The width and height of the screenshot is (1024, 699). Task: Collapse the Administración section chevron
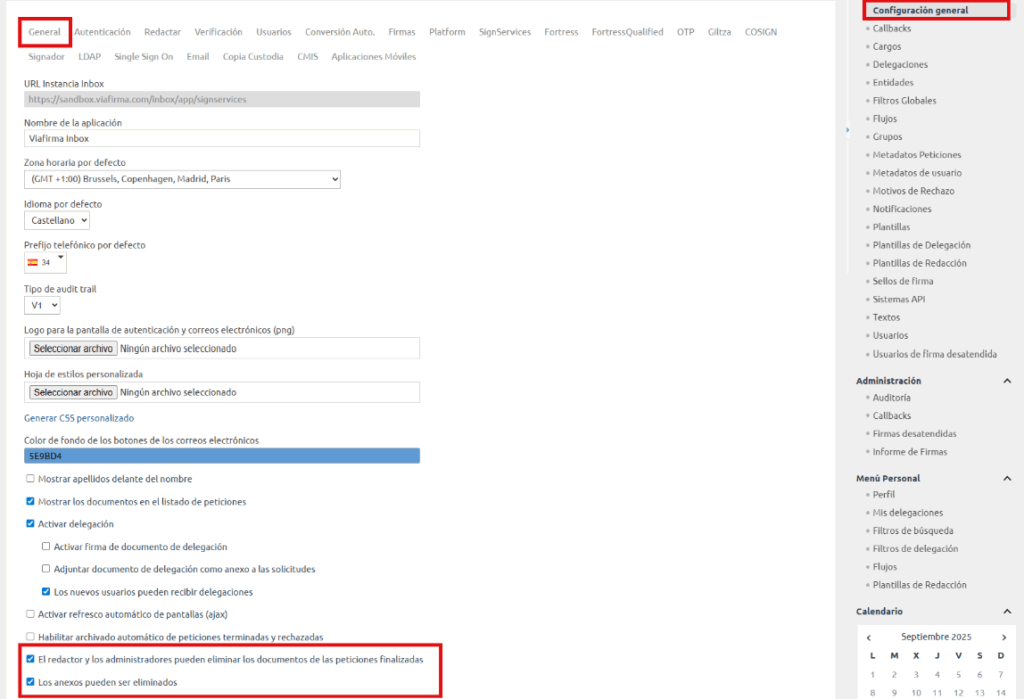click(1006, 381)
